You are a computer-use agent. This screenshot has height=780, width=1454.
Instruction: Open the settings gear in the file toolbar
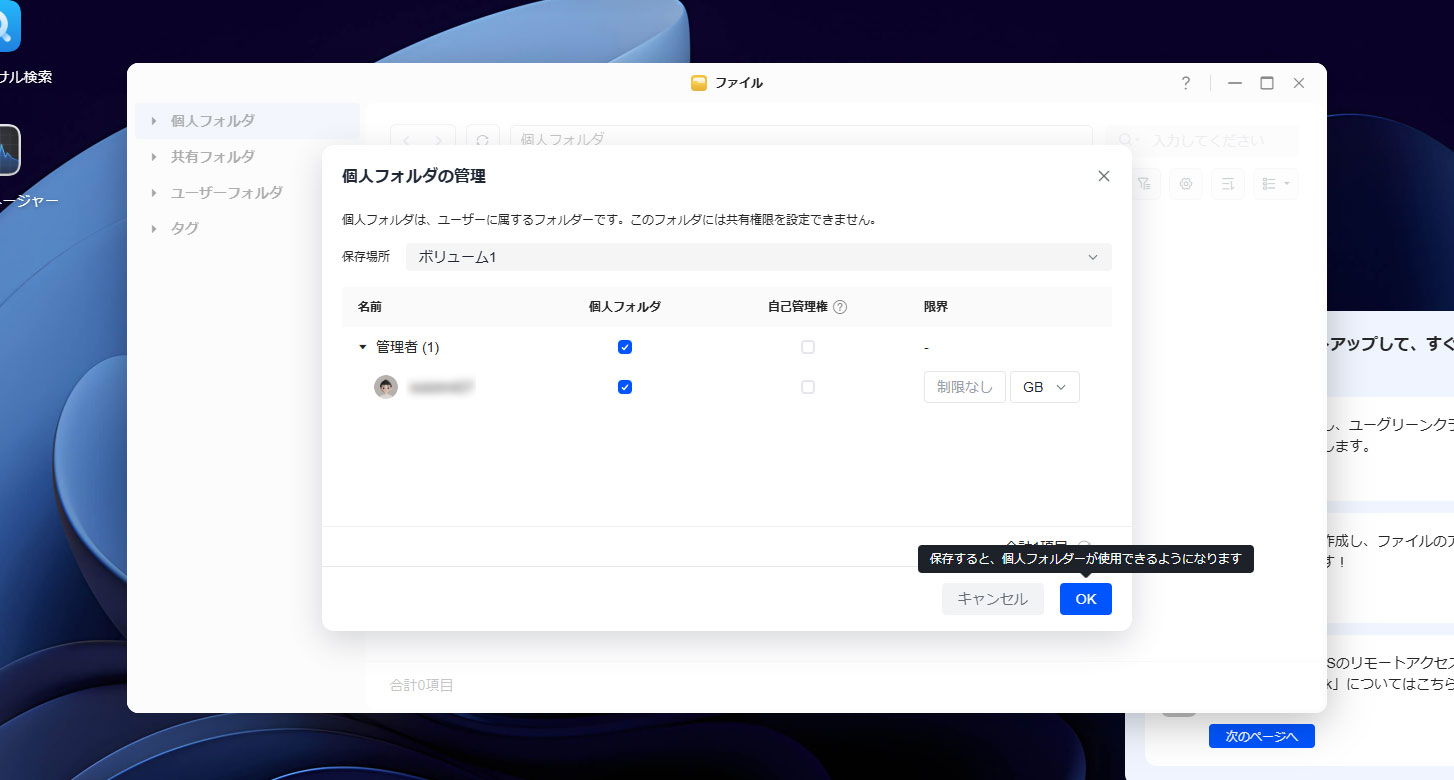click(x=1185, y=184)
